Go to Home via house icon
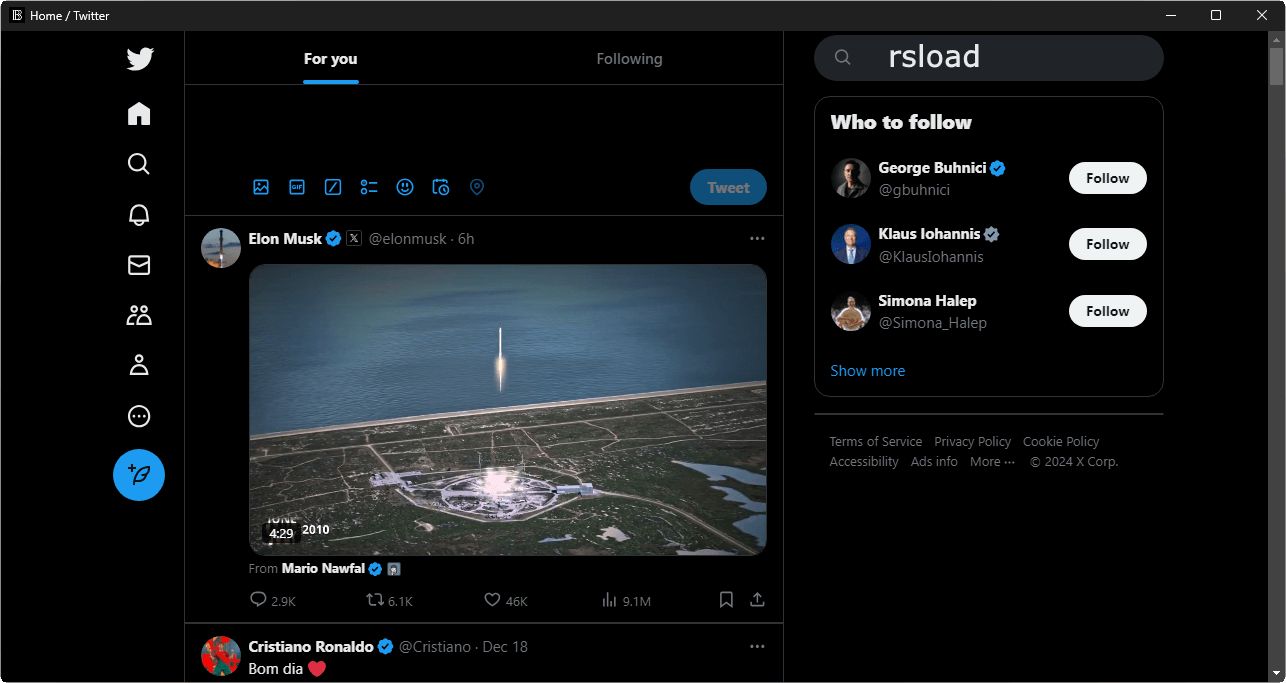Image resolution: width=1286 pixels, height=683 pixels. coord(139,114)
